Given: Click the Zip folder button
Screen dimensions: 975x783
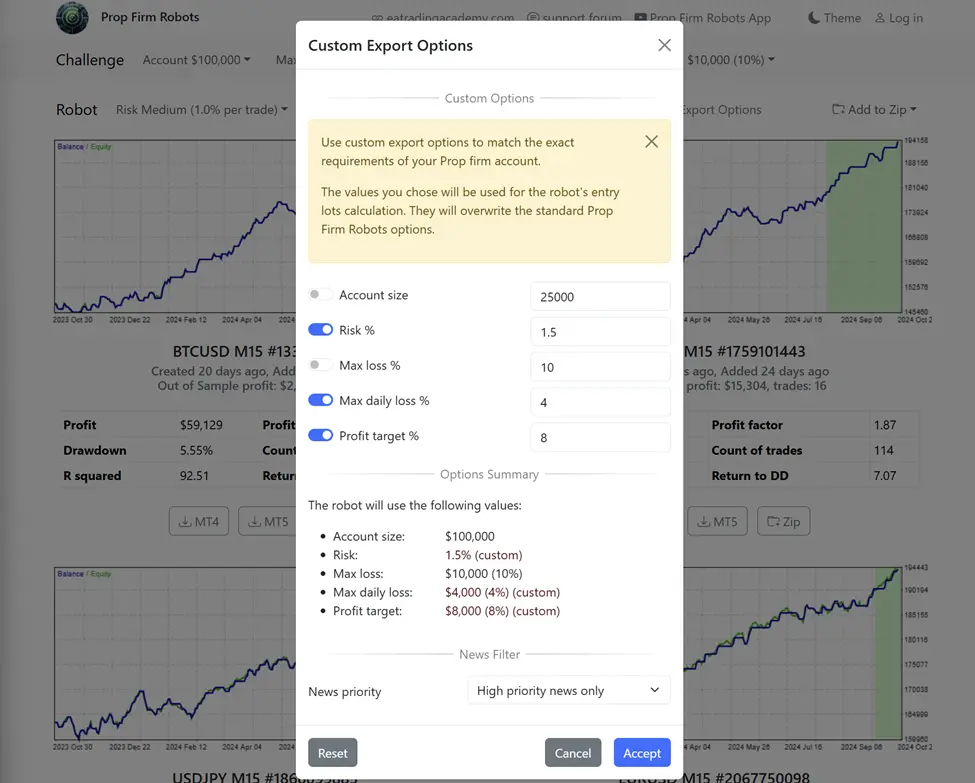Looking at the screenshot, I should pos(783,521).
